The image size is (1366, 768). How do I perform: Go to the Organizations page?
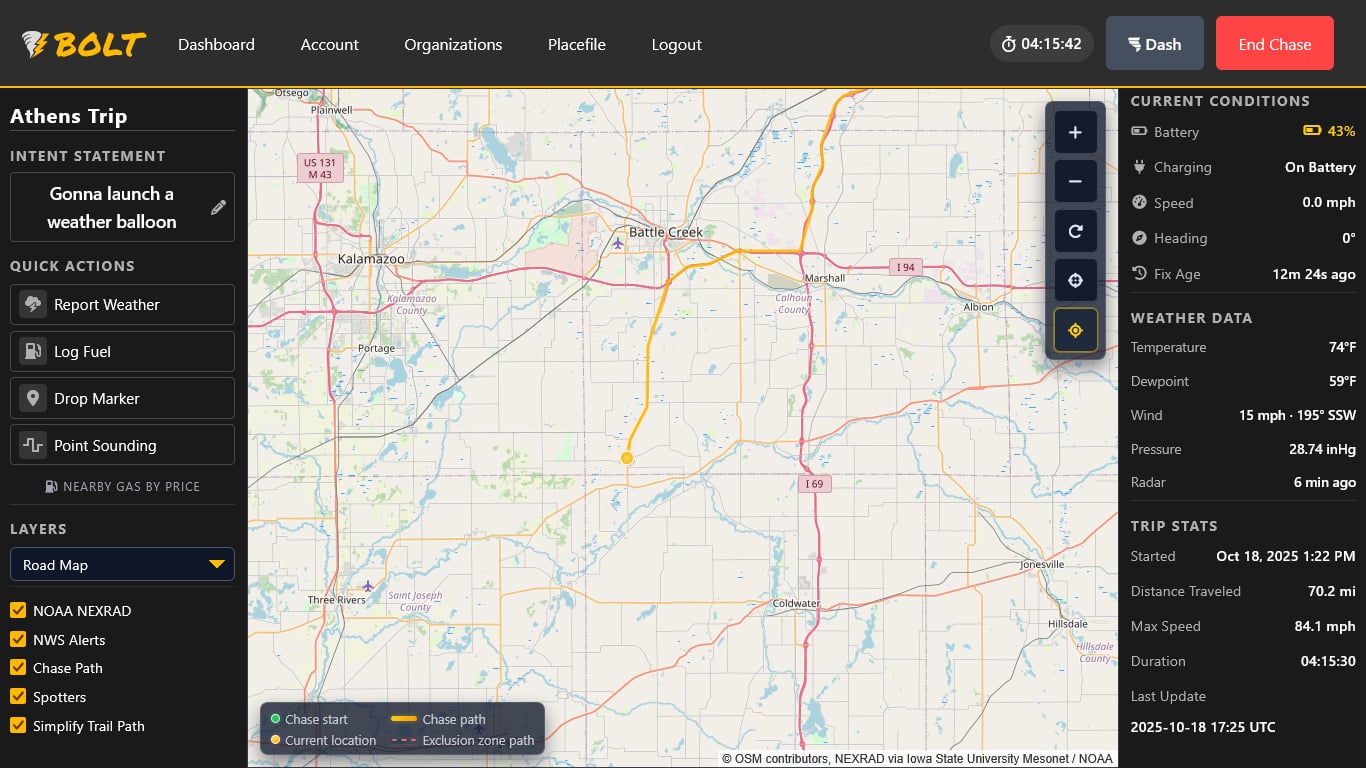453,44
